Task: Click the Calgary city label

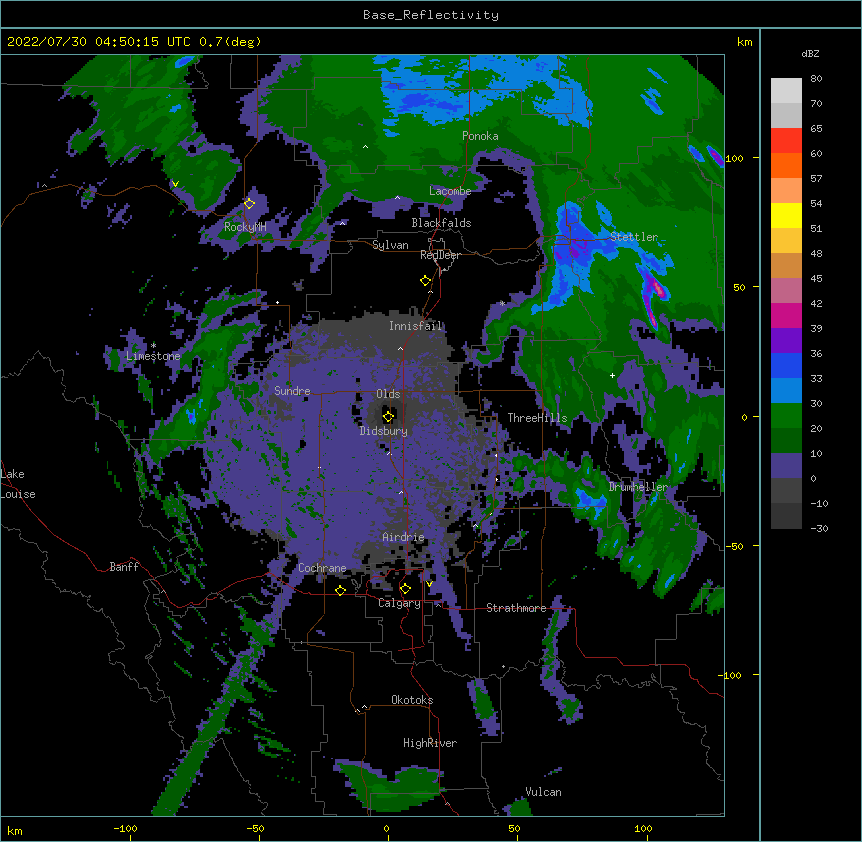Action: pos(399,603)
